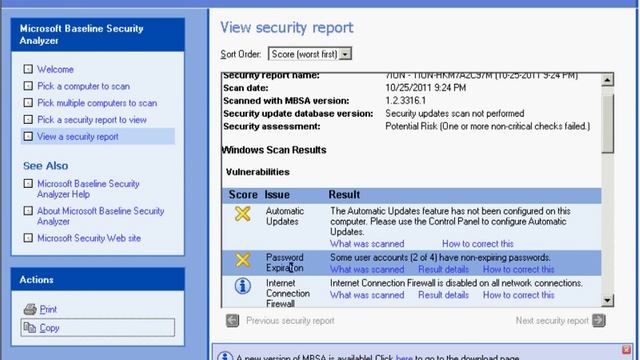Click the bullet icon next to Microsoft Baseline Security Analyzer Help

point(28,183)
